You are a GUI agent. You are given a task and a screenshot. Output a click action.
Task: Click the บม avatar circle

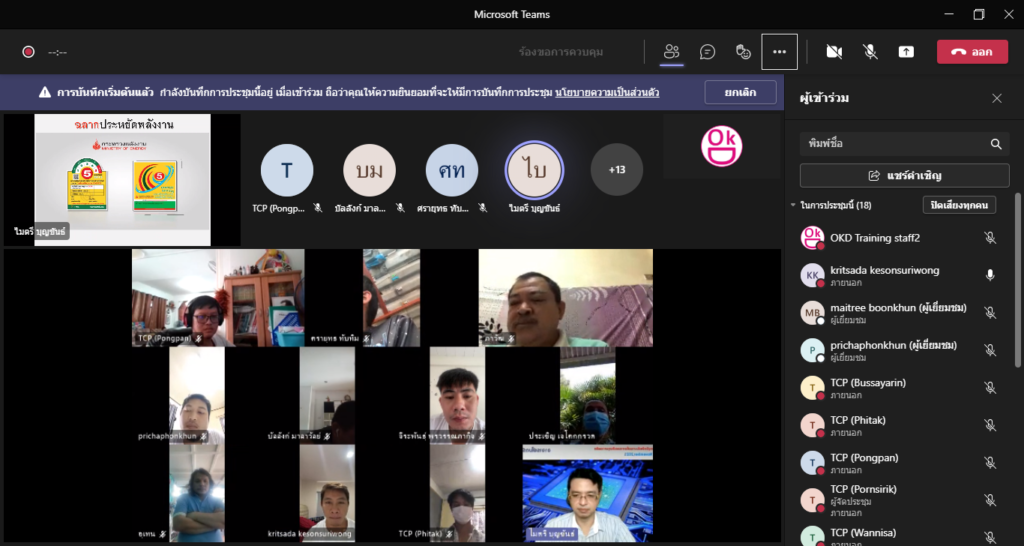369,170
